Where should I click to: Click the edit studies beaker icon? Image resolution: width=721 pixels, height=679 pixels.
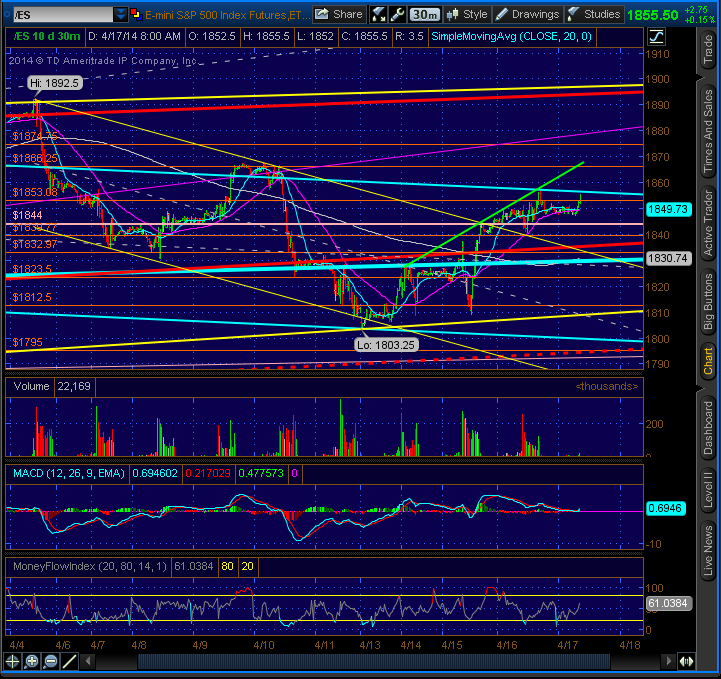click(x=378, y=15)
